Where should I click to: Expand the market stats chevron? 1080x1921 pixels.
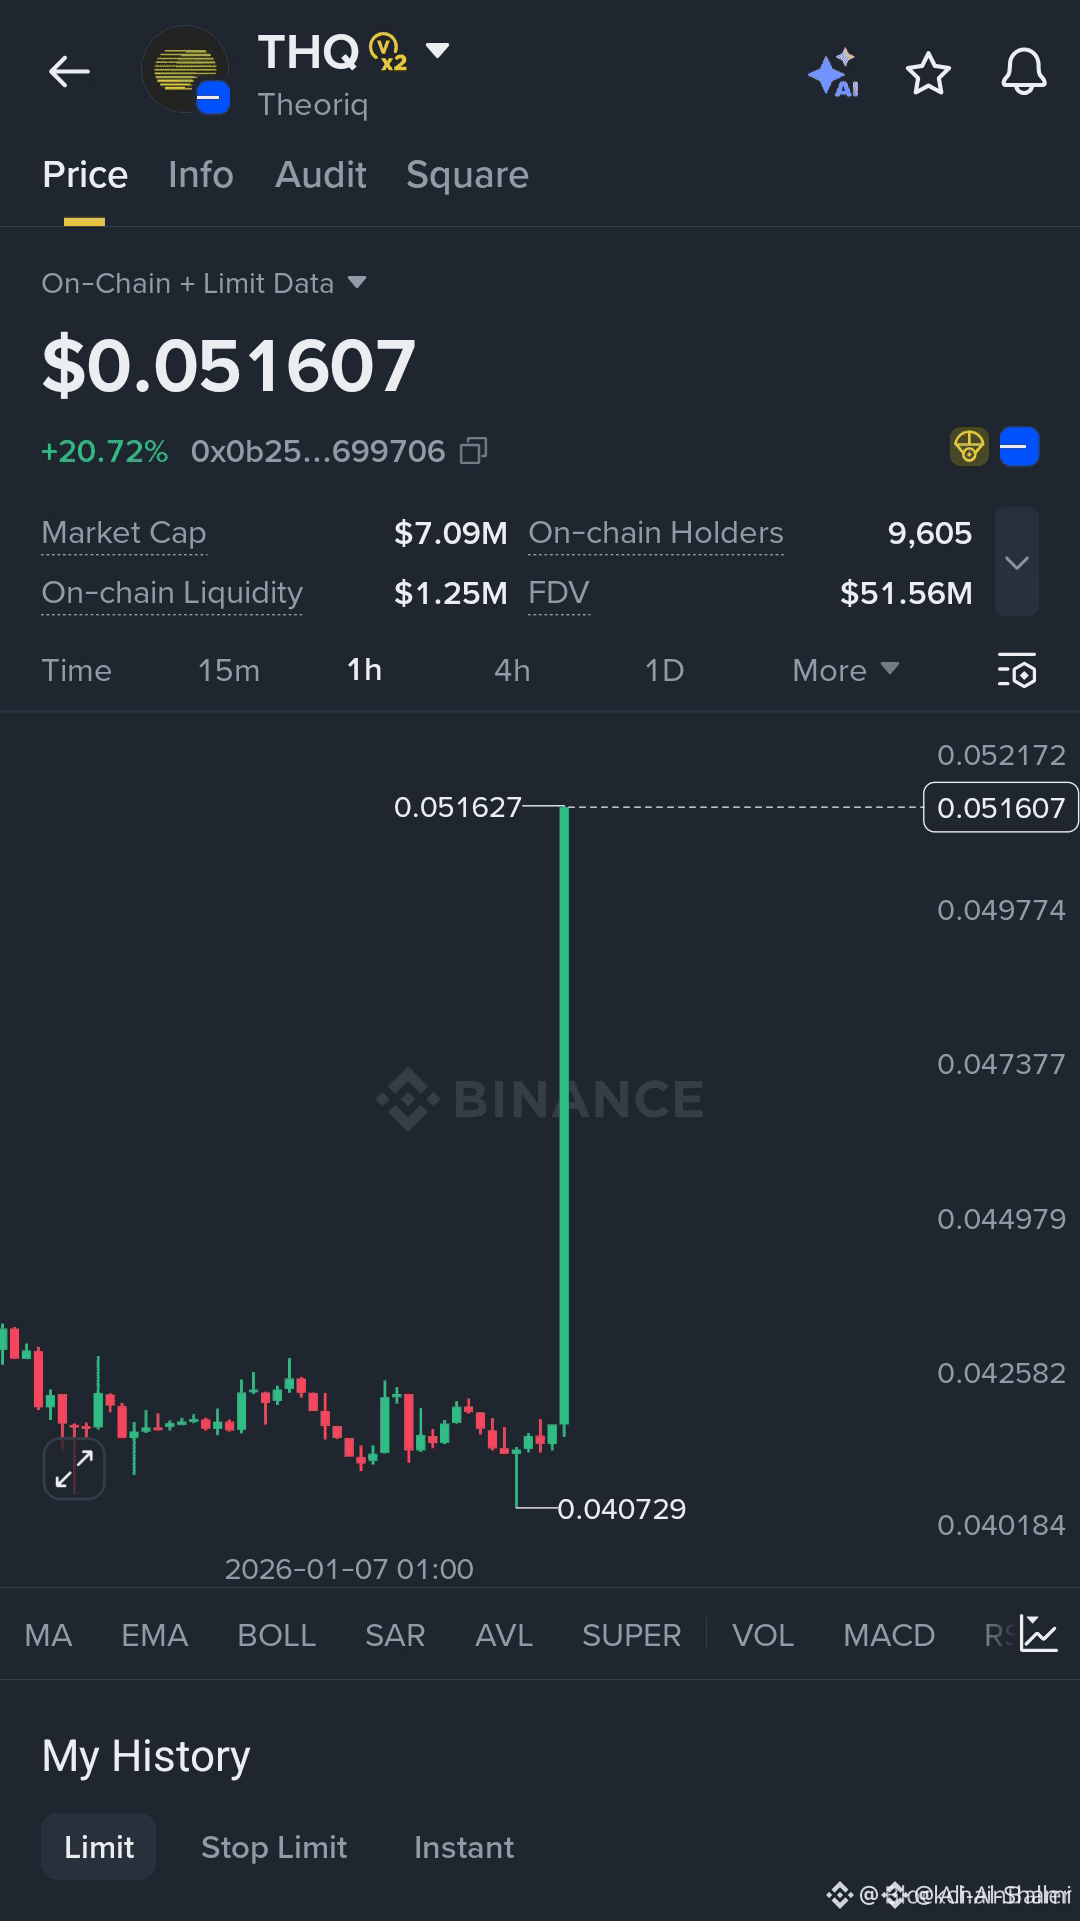1017,562
